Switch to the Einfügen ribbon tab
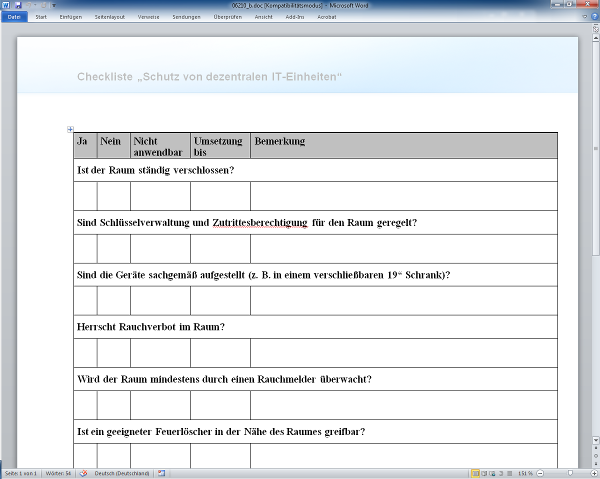This screenshot has height=479, width=600. (x=71, y=16)
